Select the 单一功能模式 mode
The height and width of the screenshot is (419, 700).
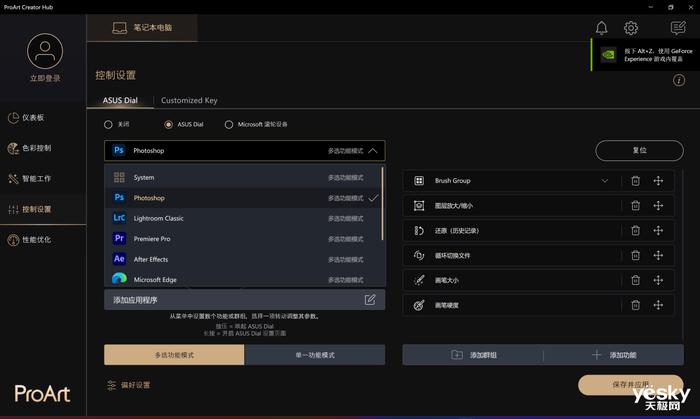315,355
